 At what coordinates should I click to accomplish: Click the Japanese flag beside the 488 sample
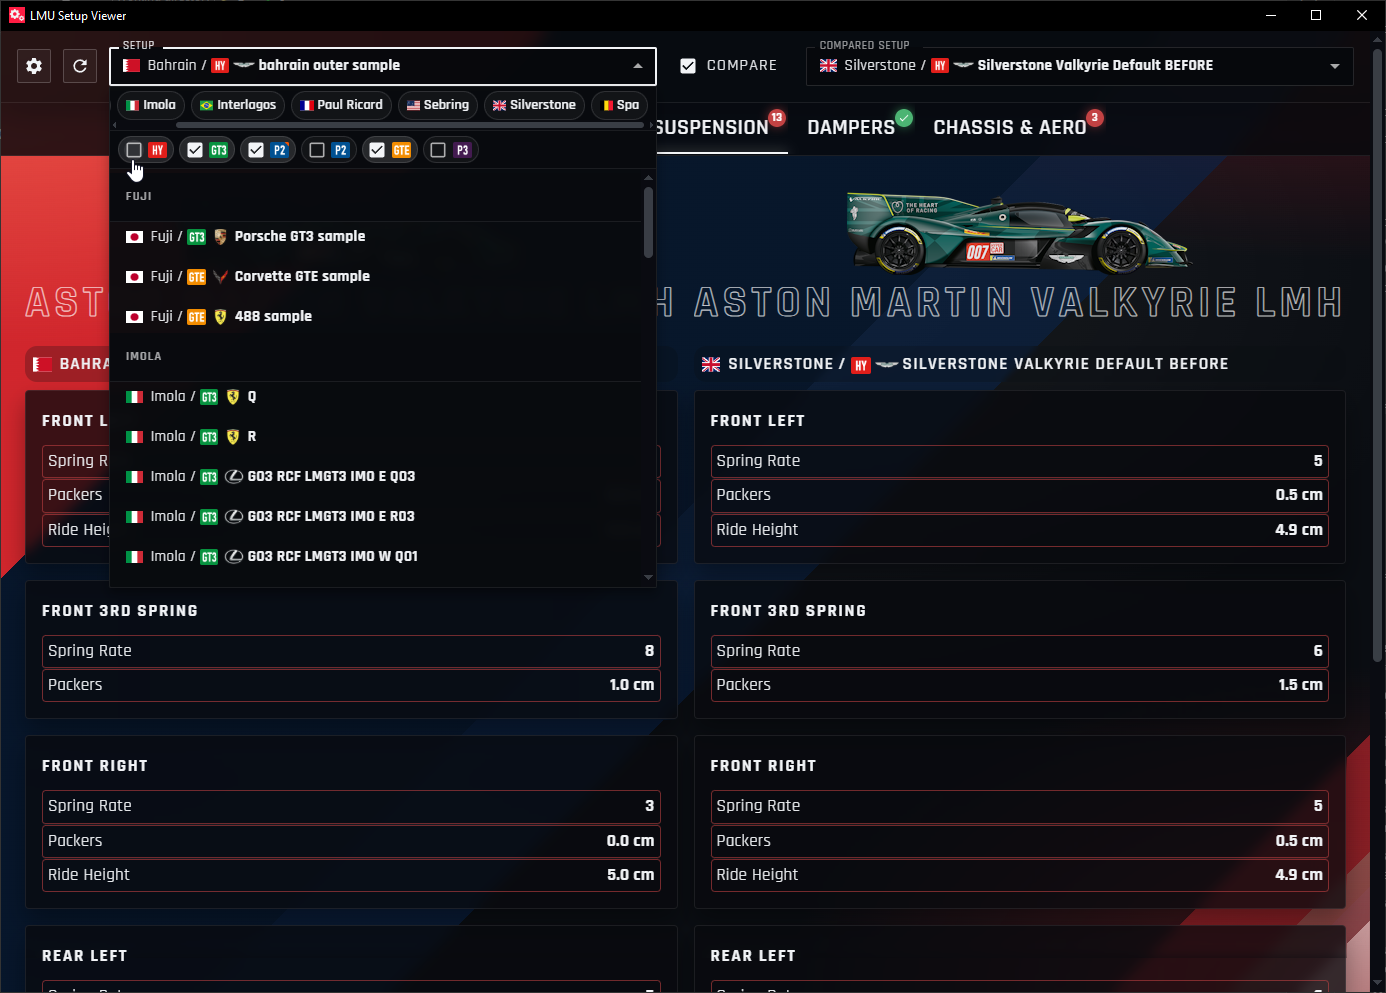[134, 316]
